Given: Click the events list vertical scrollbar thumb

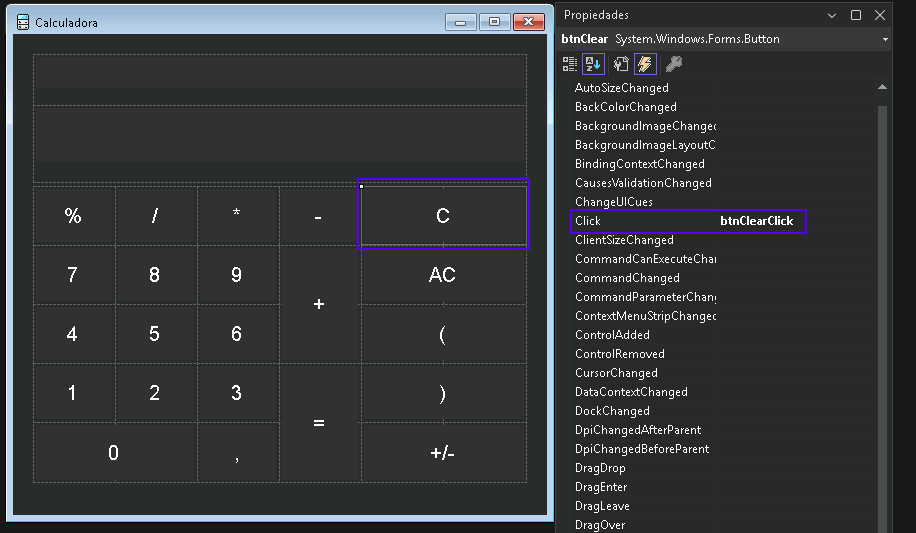Looking at the screenshot, I should 882,319.
